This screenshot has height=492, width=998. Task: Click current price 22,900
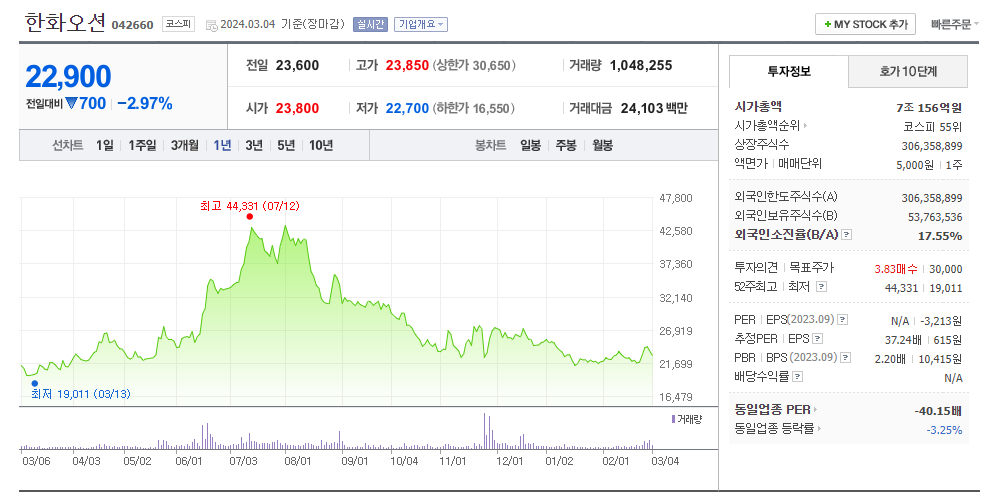[x=68, y=76]
